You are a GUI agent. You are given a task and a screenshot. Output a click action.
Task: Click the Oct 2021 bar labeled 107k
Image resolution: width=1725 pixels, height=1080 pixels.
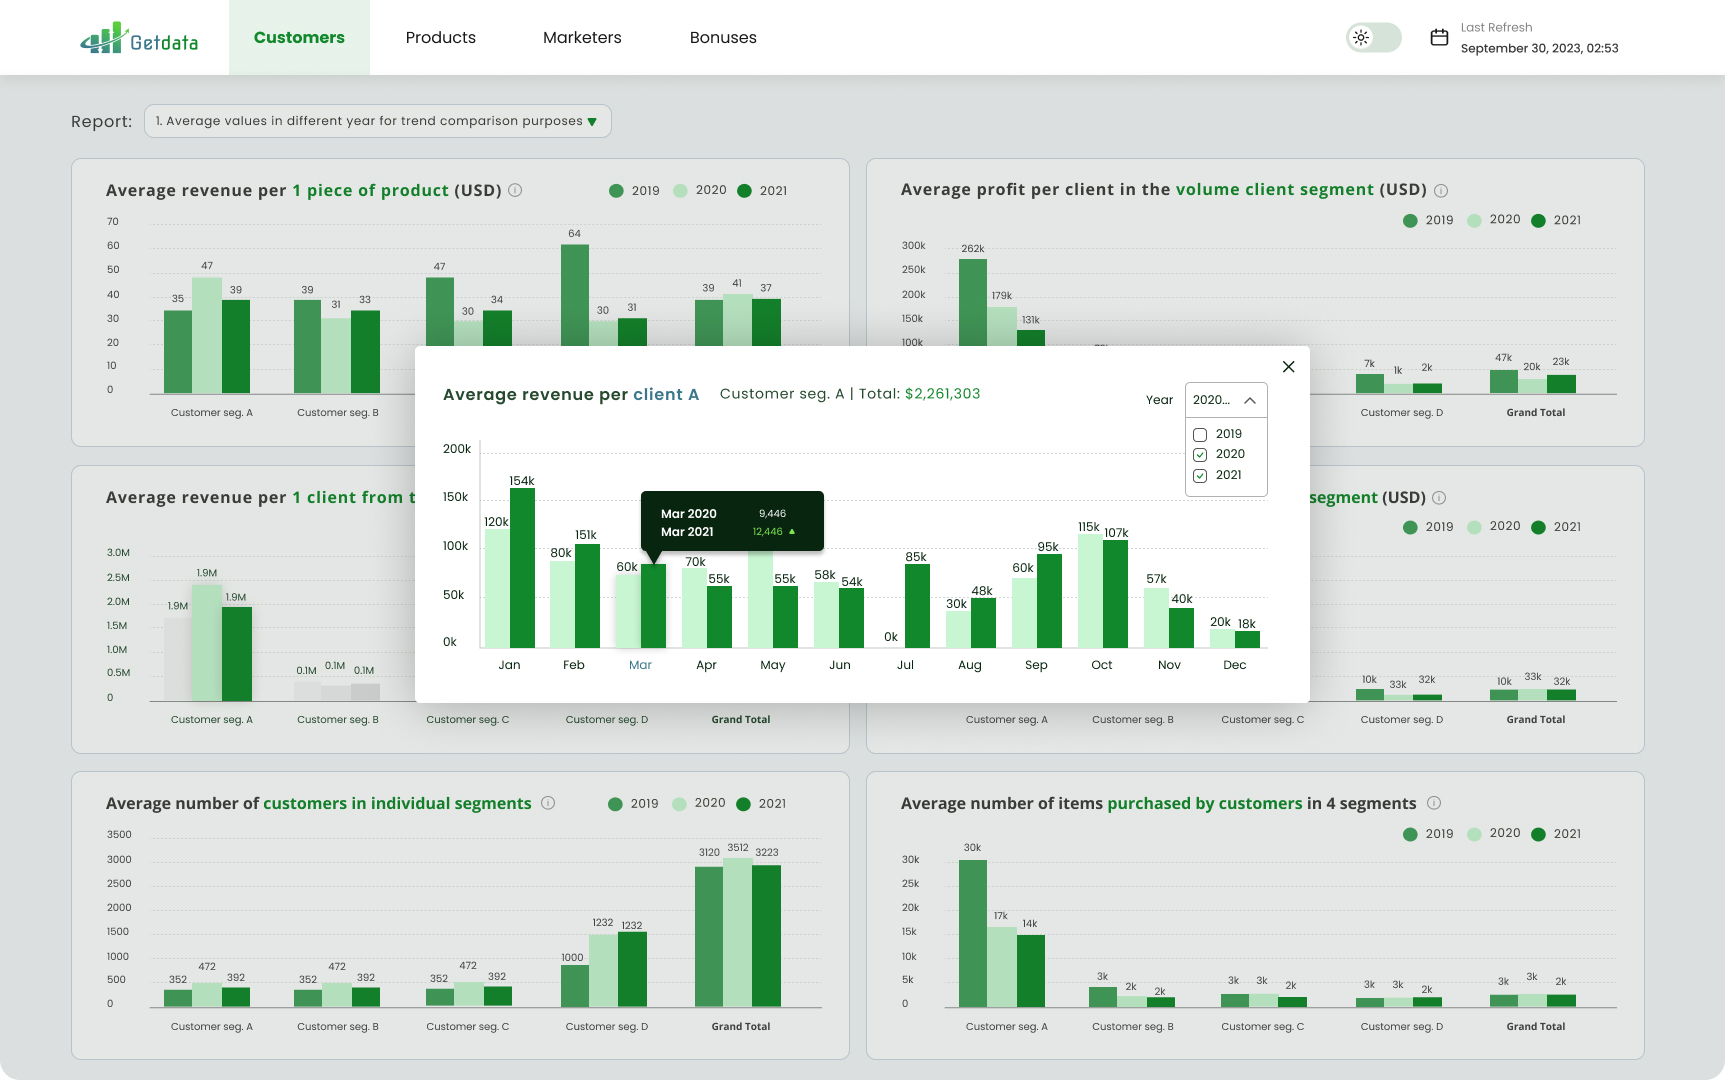coord(1115,594)
